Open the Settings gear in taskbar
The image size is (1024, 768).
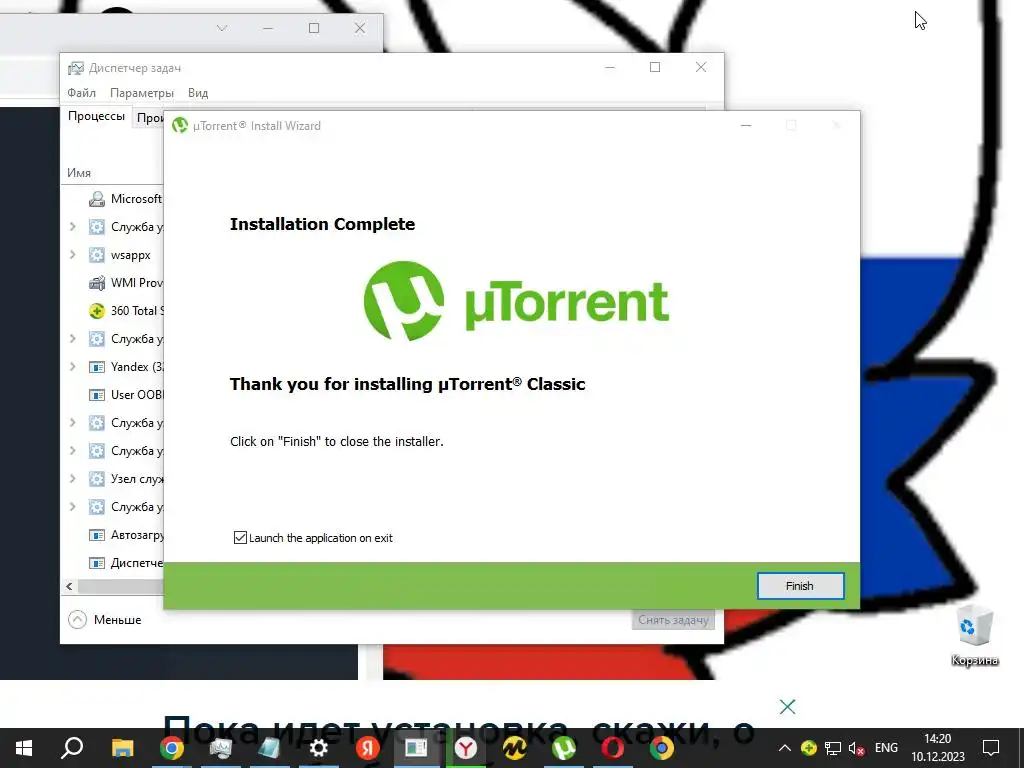[319, 748]
